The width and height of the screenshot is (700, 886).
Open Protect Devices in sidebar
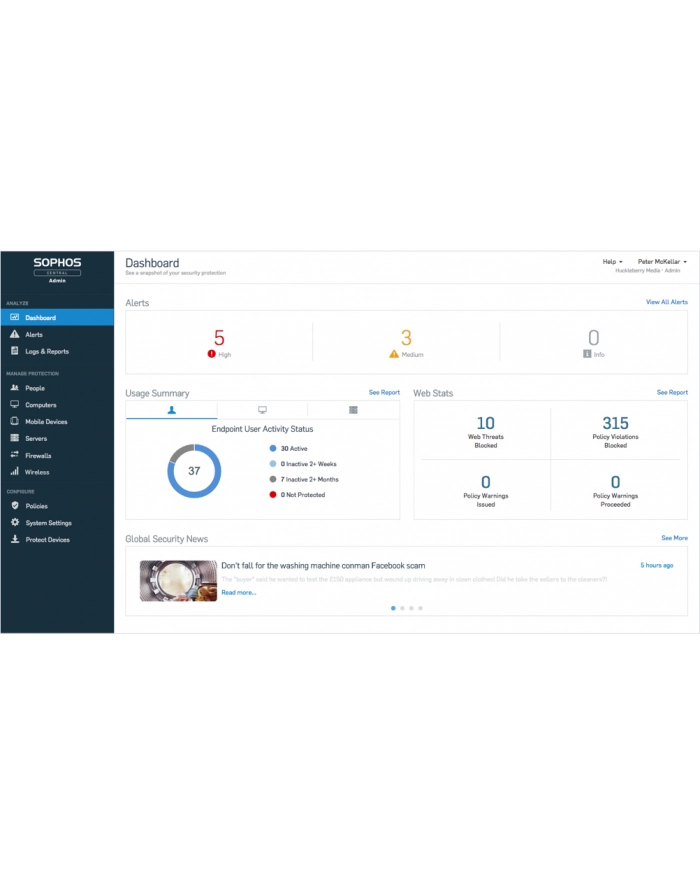57,539
